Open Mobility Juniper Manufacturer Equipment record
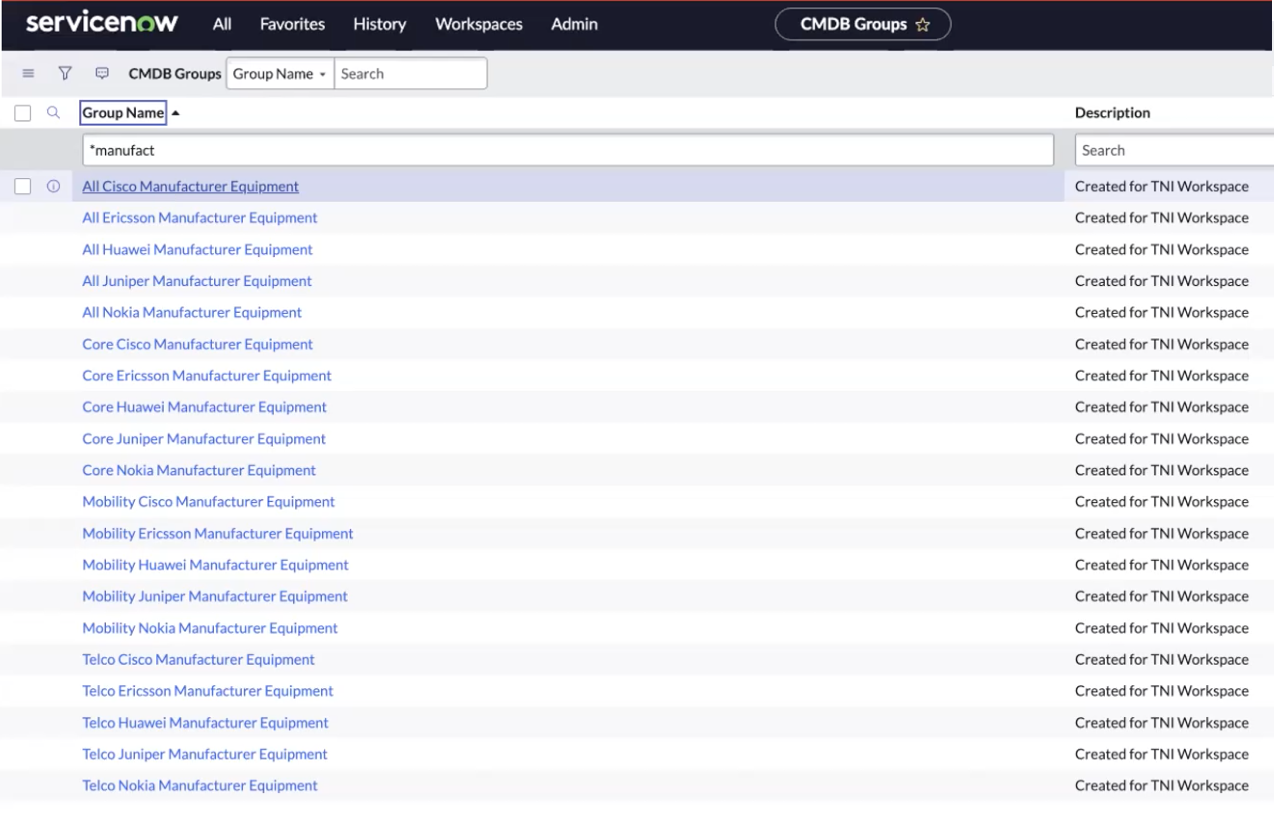This screenshot has height=834, width=1274. (215, 596)
